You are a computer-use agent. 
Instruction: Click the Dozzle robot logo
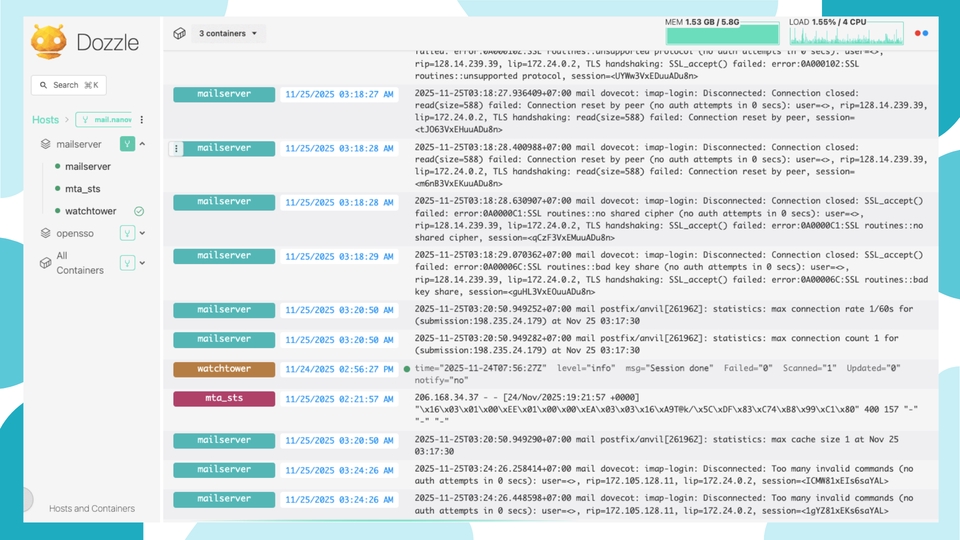point(48,42)
